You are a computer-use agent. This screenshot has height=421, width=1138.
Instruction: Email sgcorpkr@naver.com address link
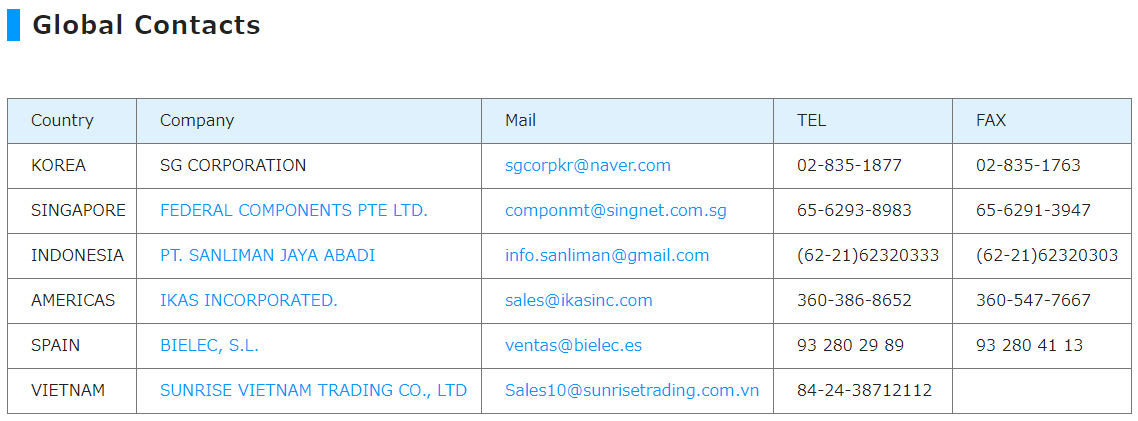pyautogui.click(x=587, y=165)
